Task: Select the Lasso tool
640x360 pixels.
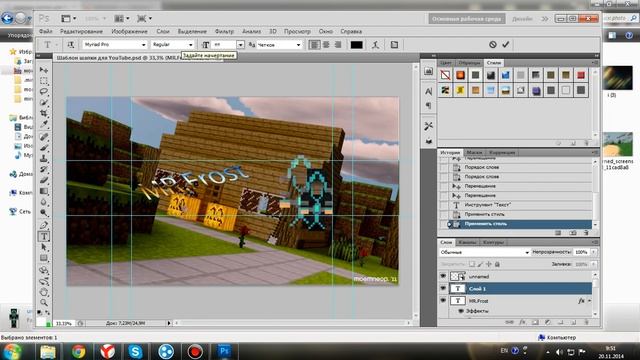Action: 44,91
